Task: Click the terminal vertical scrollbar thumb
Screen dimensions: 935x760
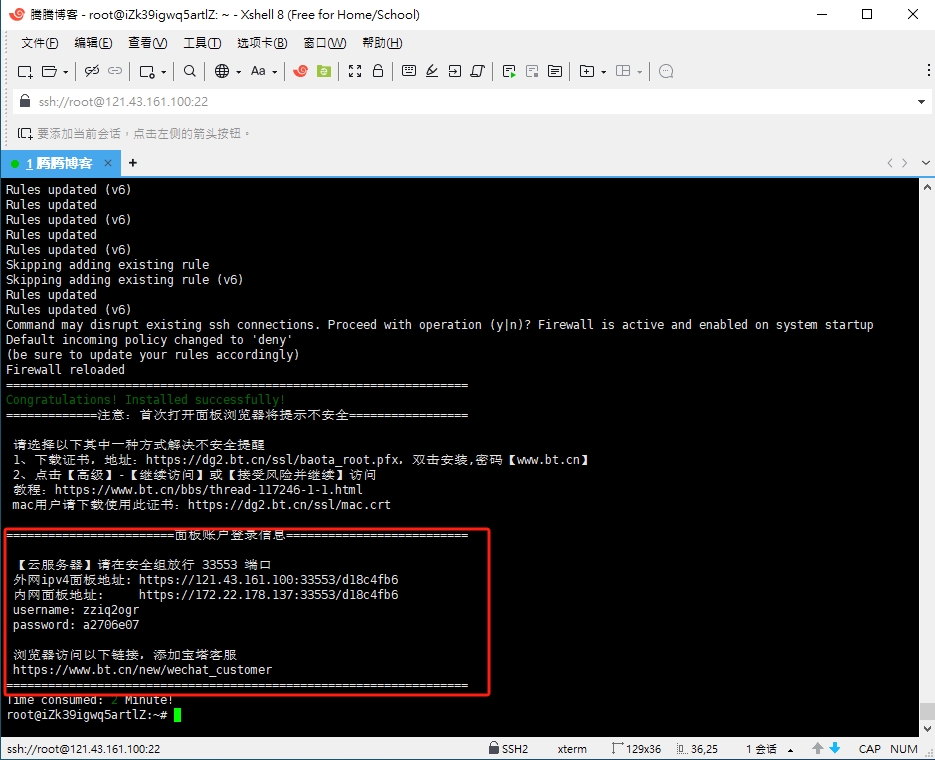Action: click(926, 711)
